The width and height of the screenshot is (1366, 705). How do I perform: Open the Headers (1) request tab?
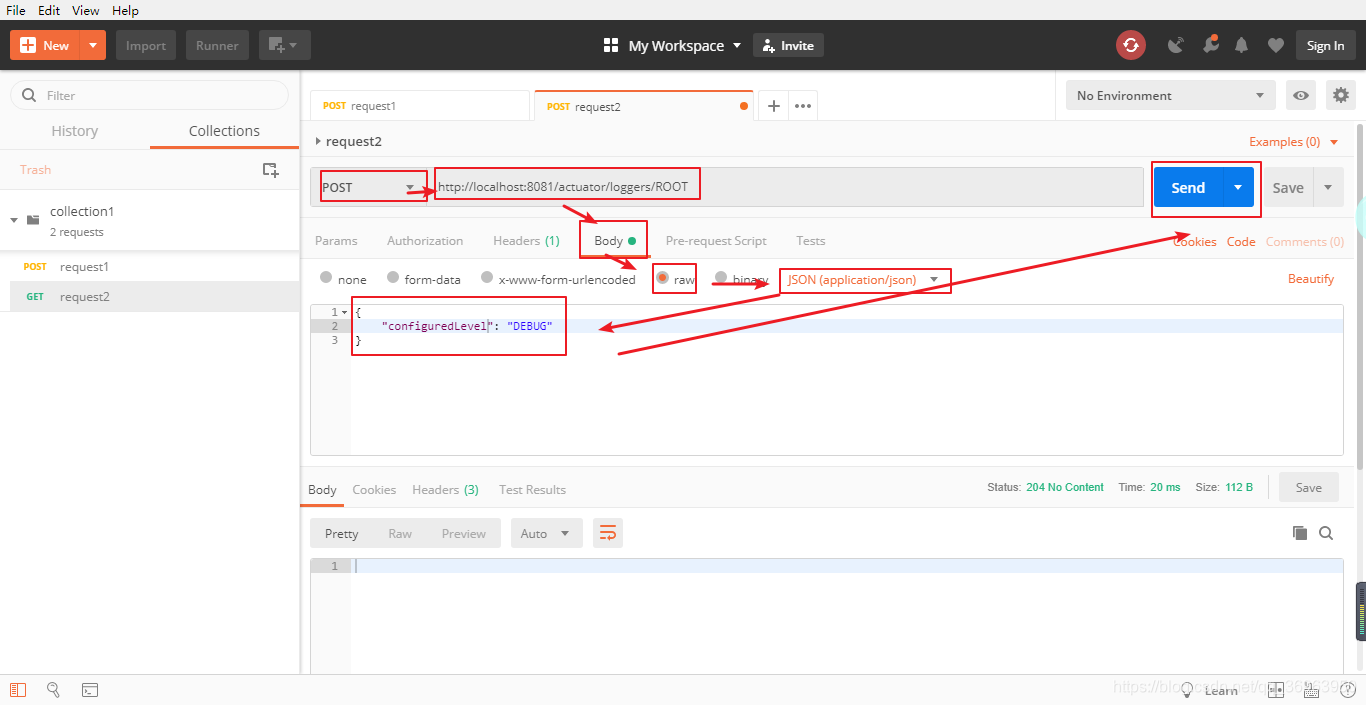click(526, 241)
